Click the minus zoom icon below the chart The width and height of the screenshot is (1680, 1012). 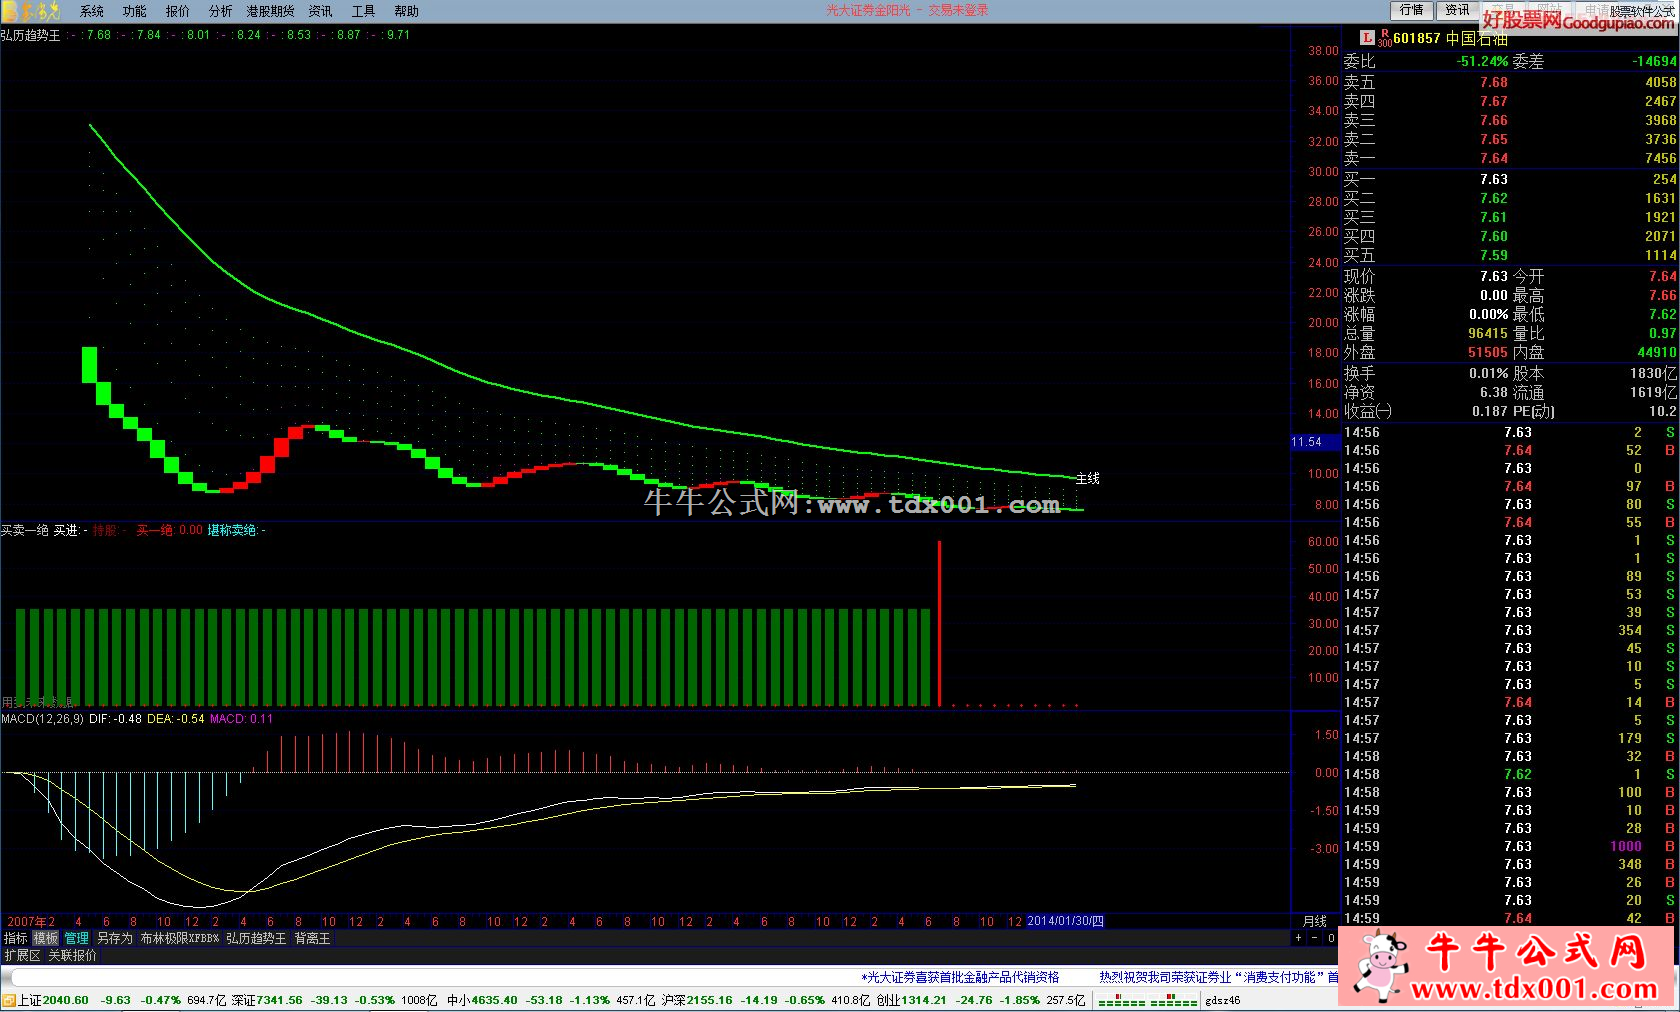(1314, 938)
